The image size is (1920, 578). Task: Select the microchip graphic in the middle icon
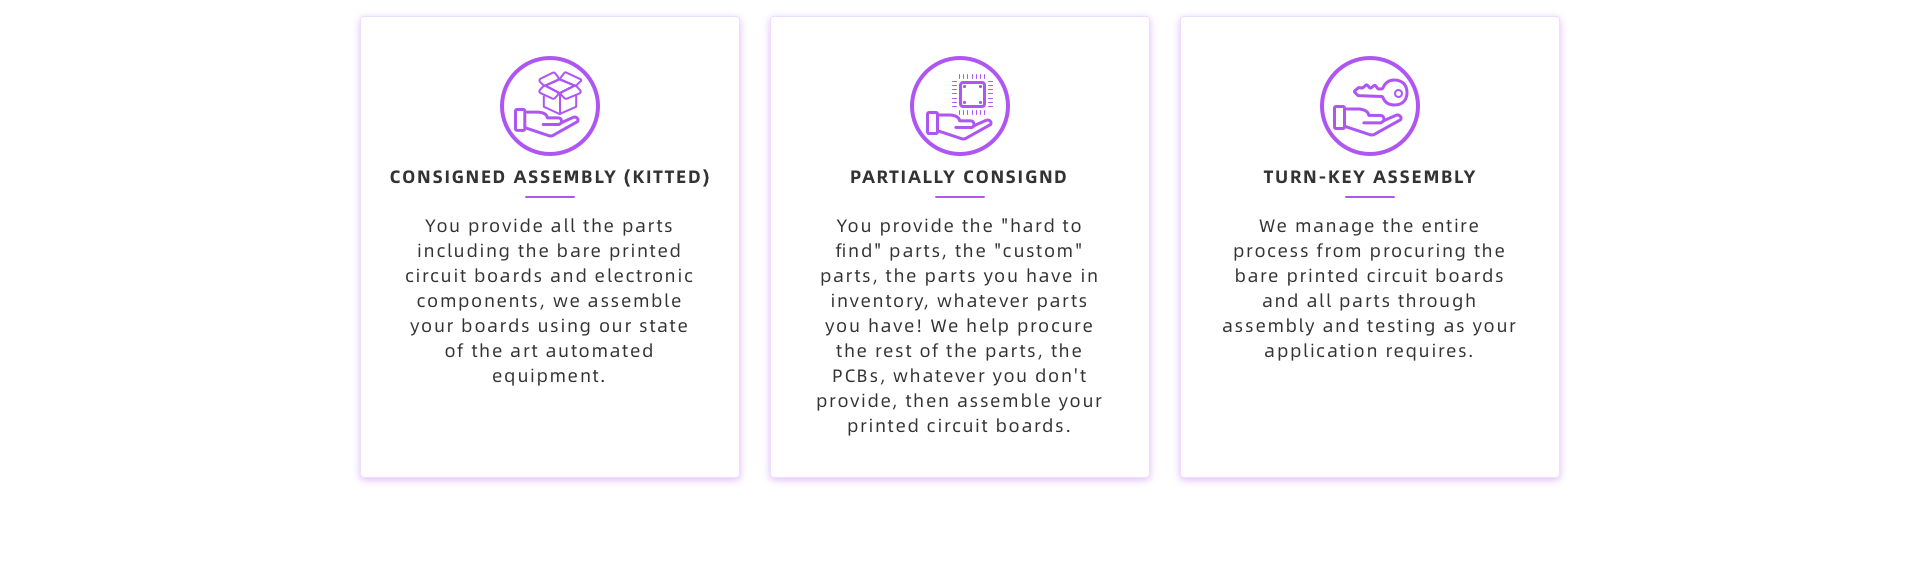(x=972, y=95)
